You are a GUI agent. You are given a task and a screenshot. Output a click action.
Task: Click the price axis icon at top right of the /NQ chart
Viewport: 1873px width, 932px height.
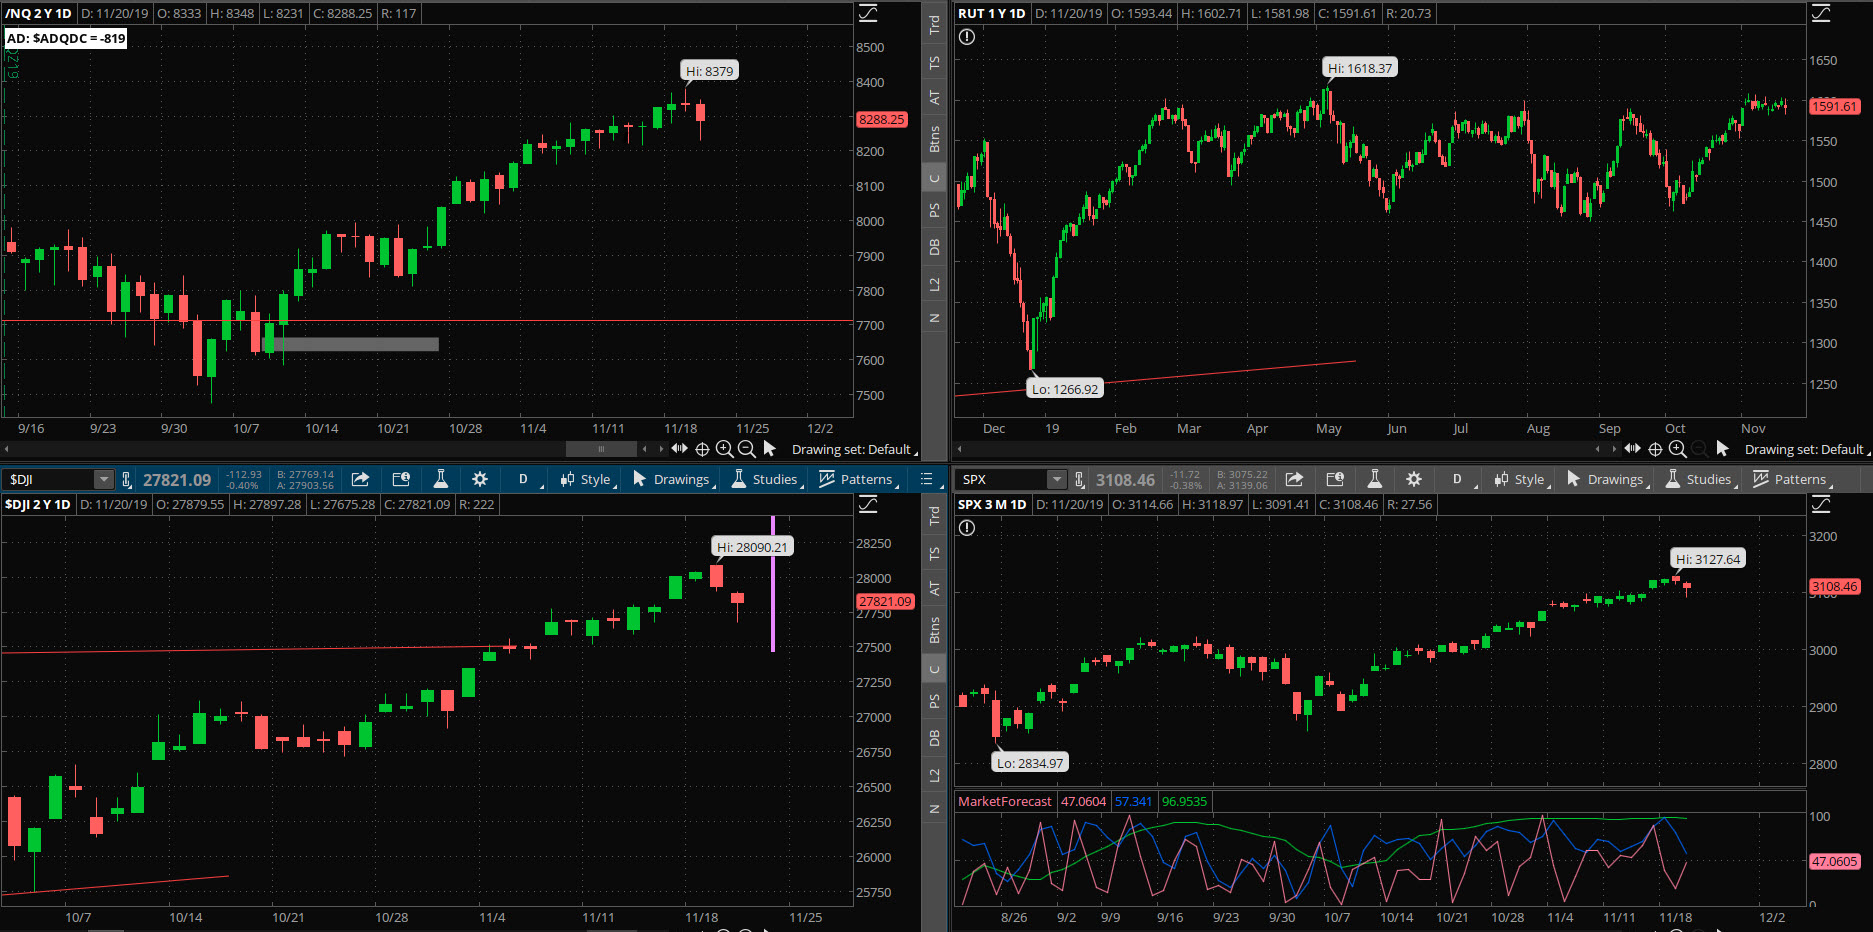coord(868,13)
